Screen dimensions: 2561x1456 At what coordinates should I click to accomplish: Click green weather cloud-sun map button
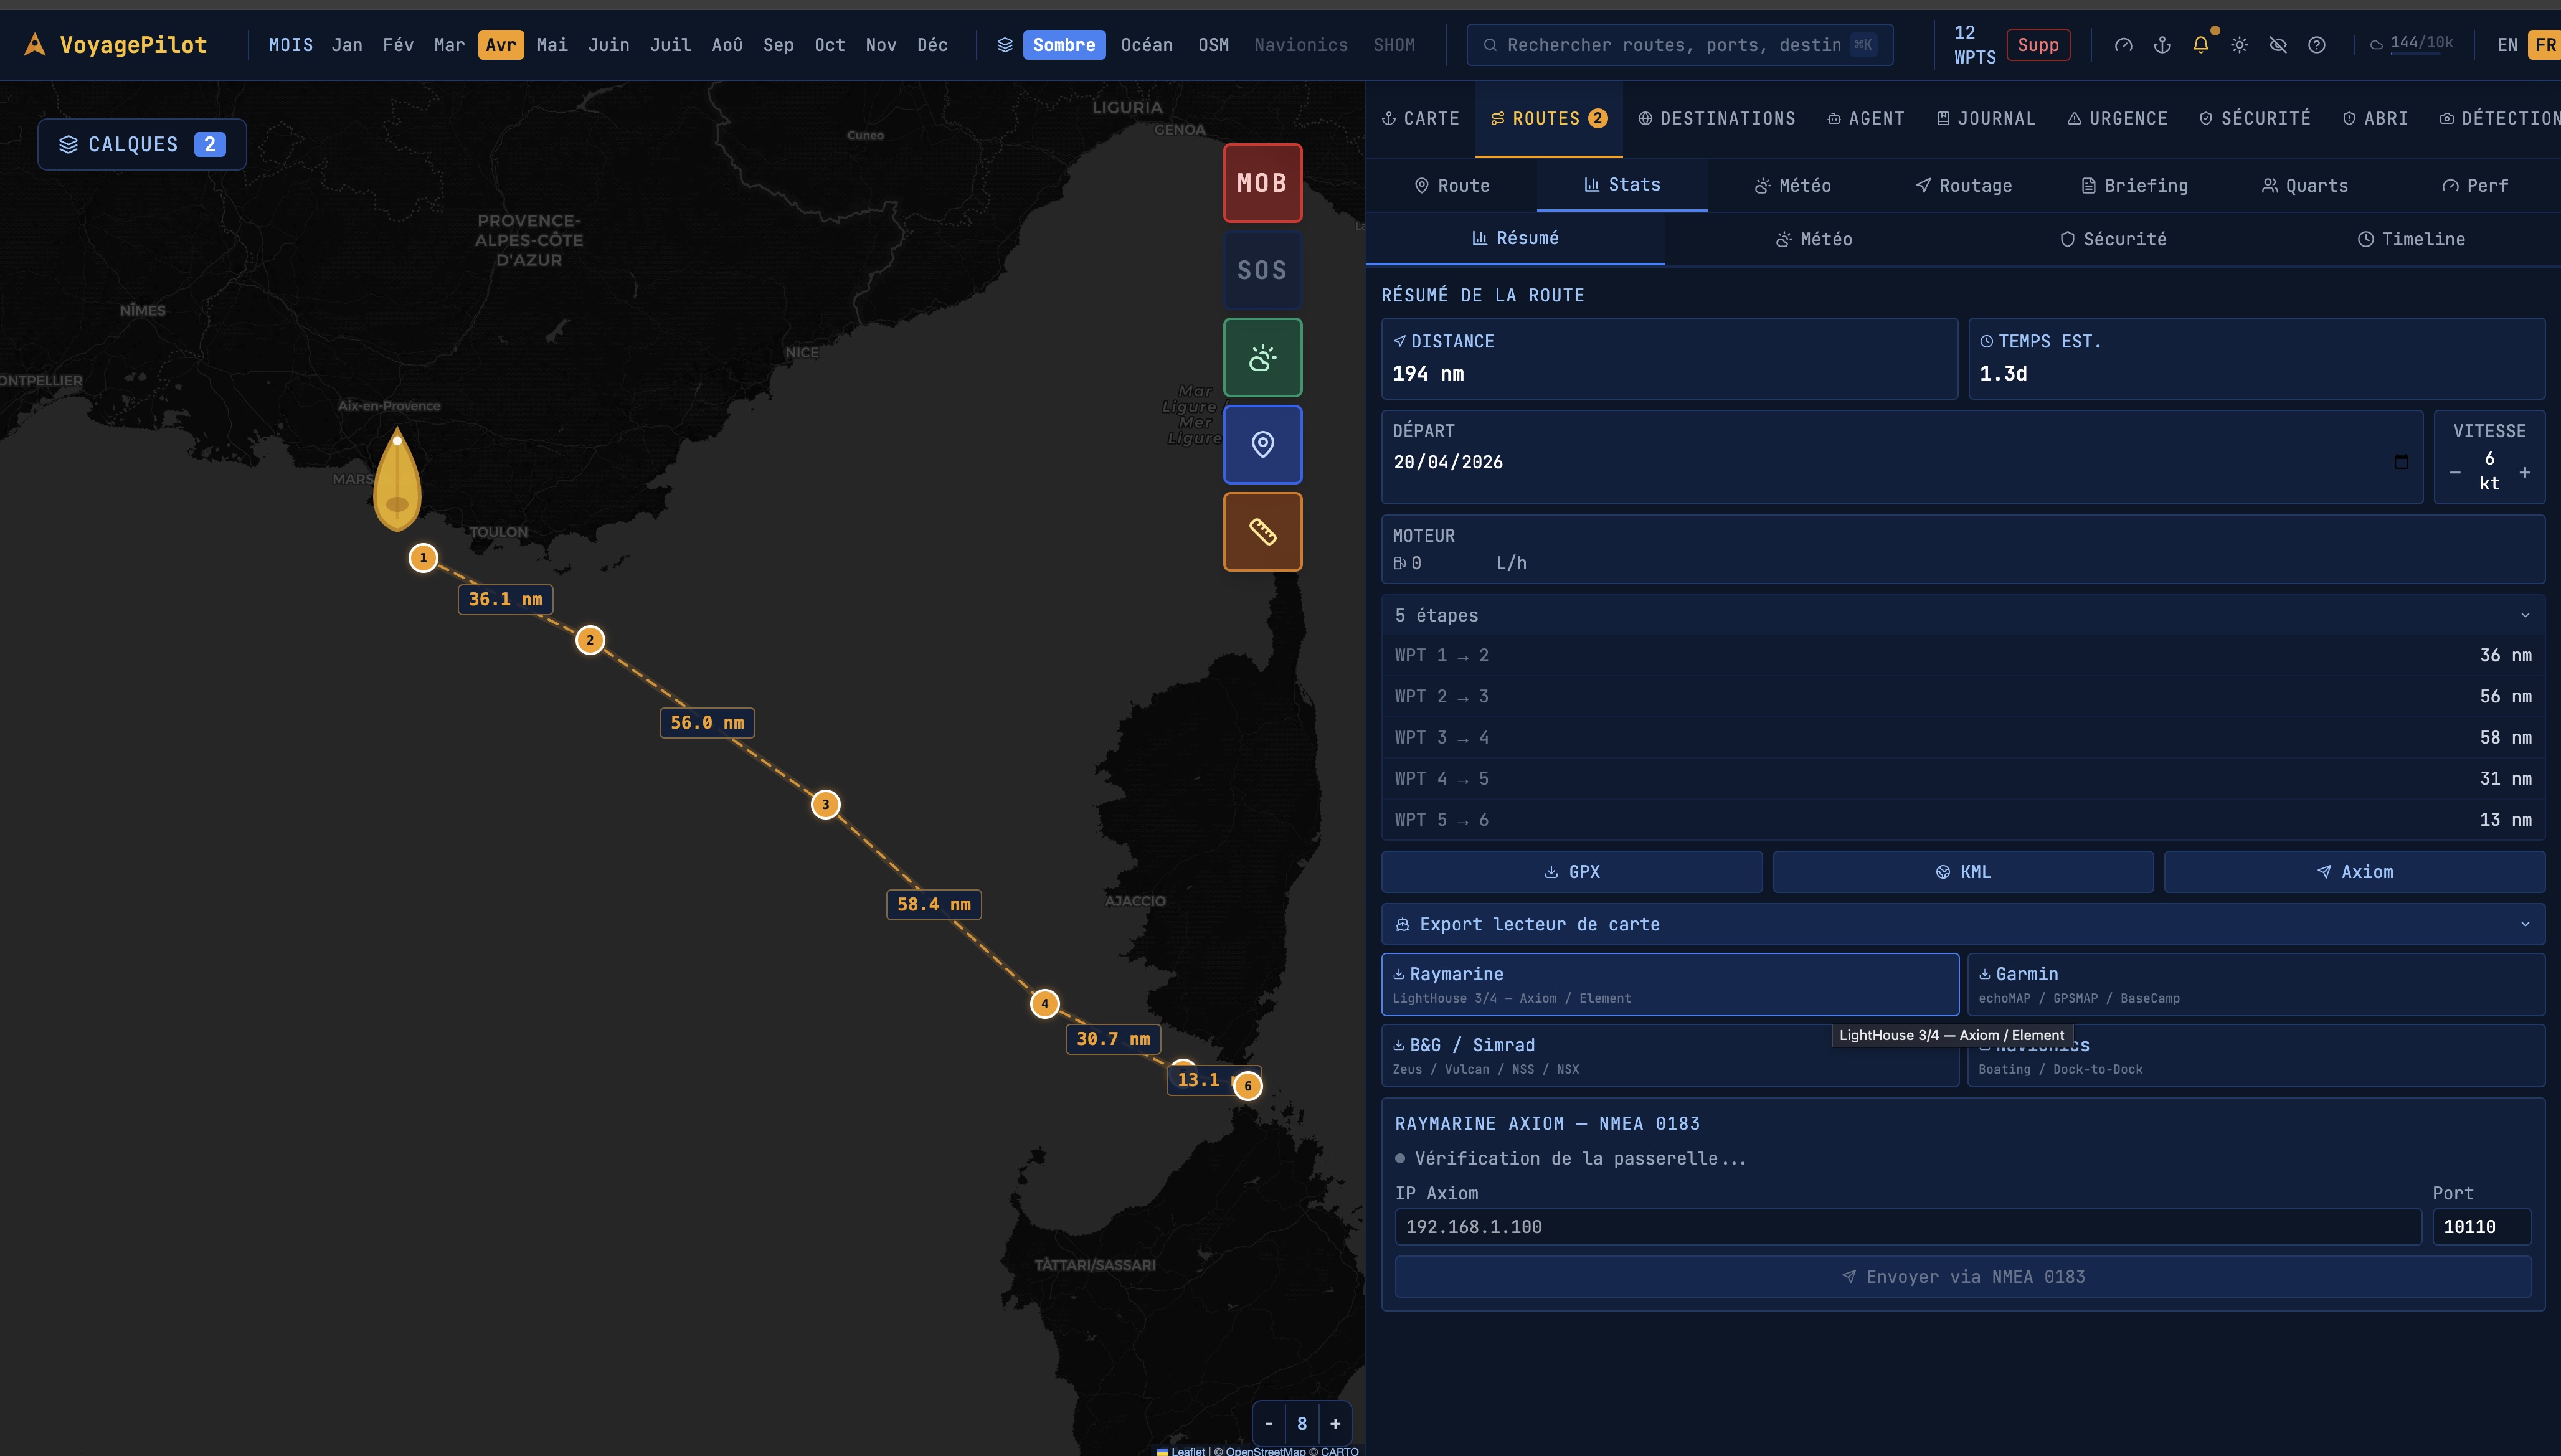[1262, 357]
